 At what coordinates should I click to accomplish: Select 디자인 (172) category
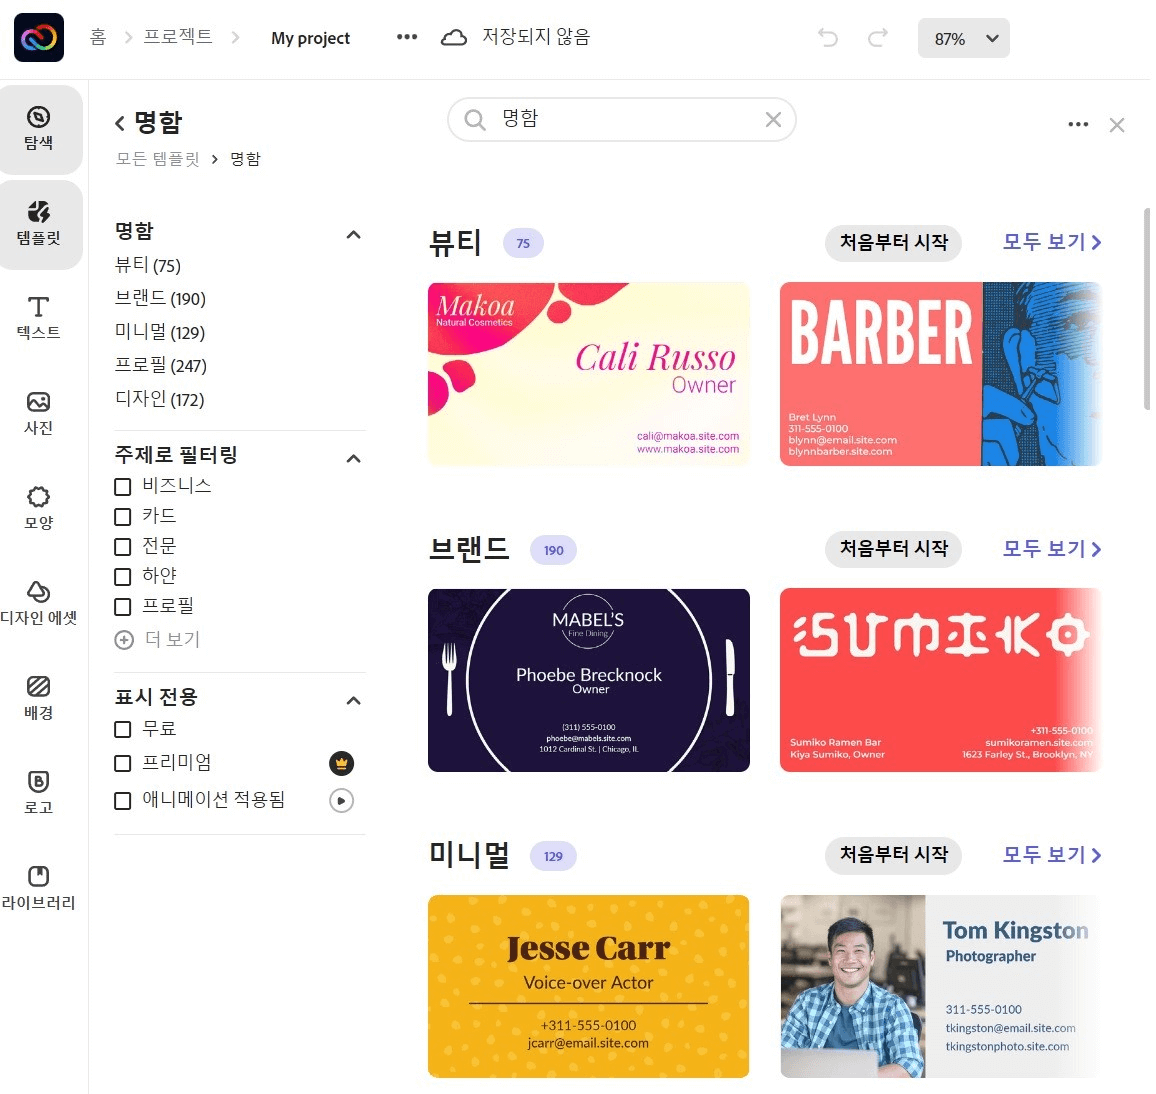click(159, 400)
